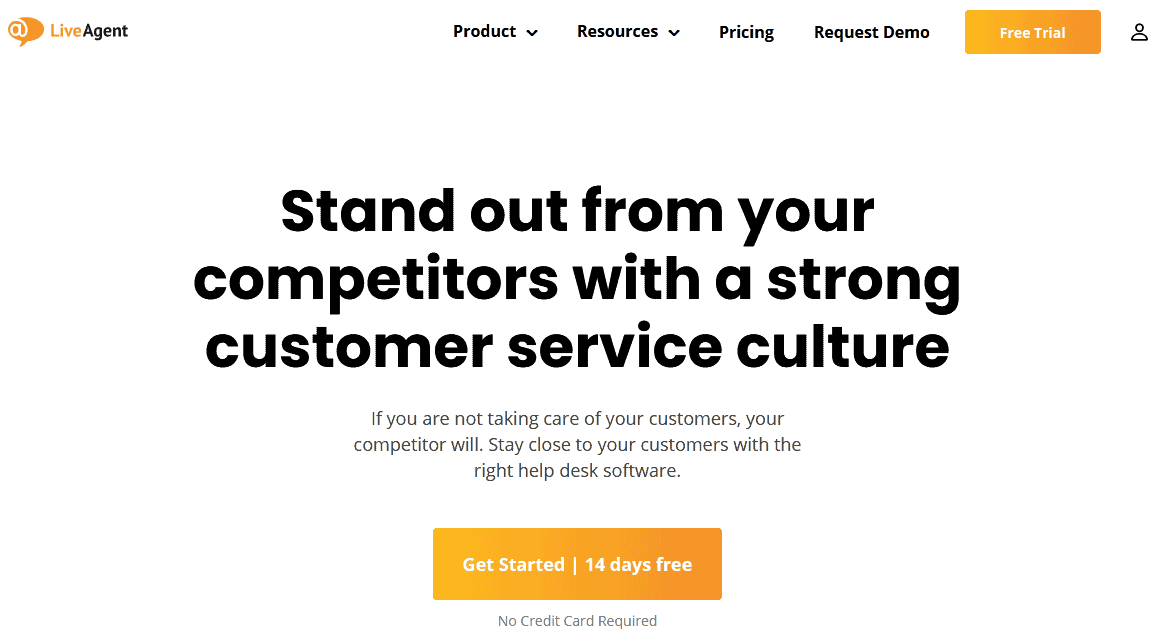Click the 'customer service culture' headline line
This screenshot has width=1159, height=642.
(577, 346)
